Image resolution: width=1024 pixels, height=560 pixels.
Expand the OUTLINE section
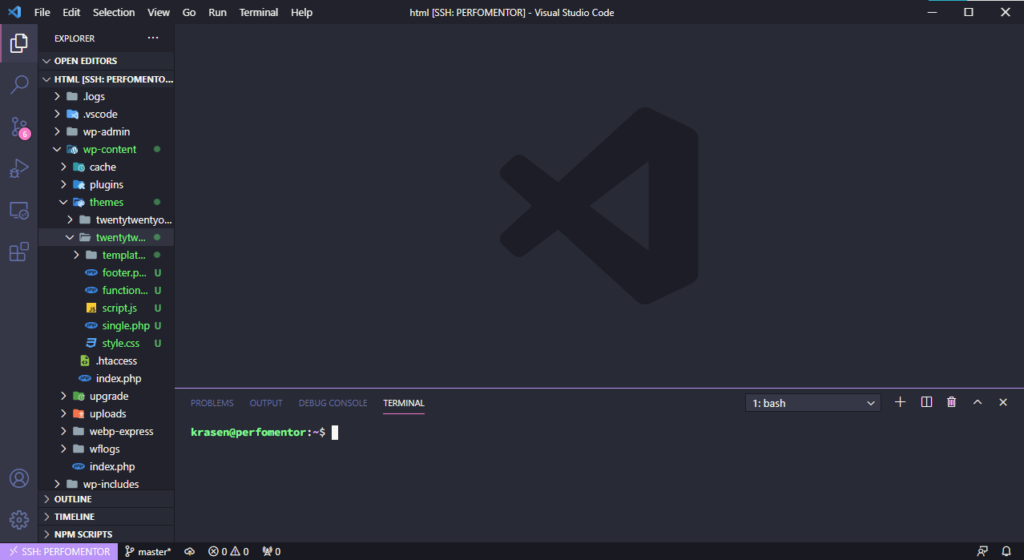tap(73, 499)
